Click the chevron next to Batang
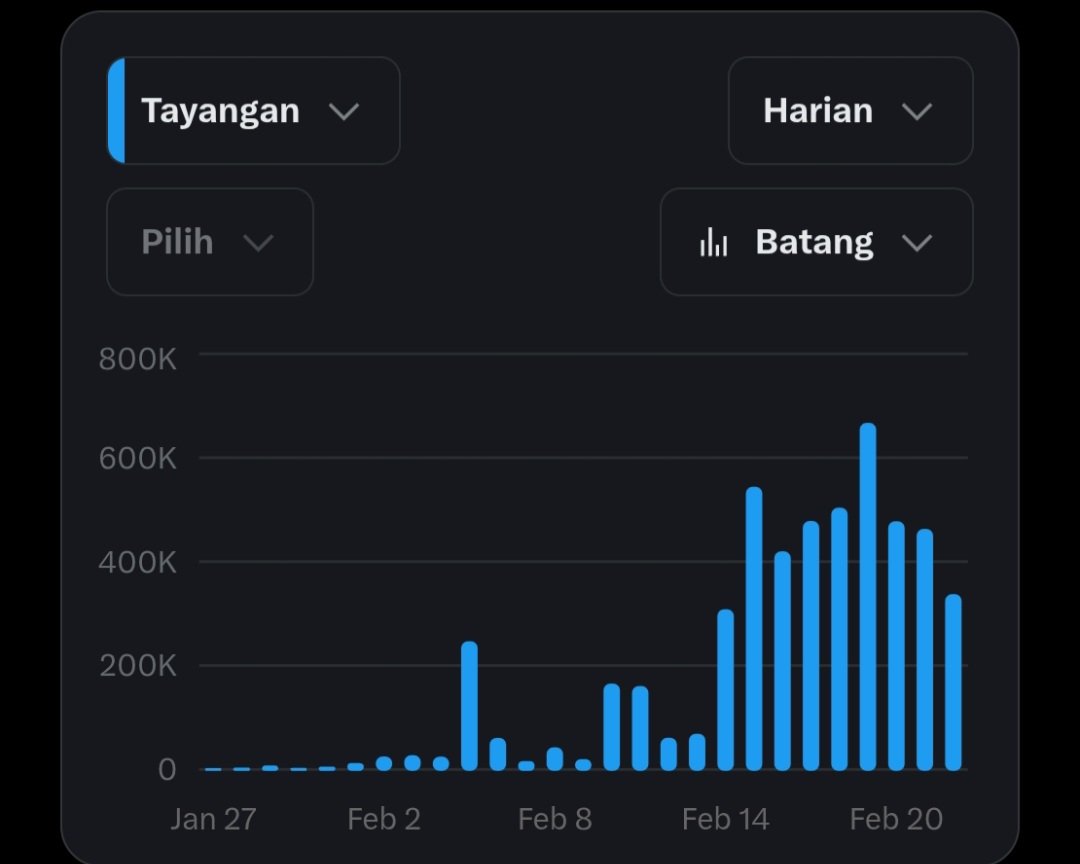This screenshot has height=864, width=1080. point(917,243)
